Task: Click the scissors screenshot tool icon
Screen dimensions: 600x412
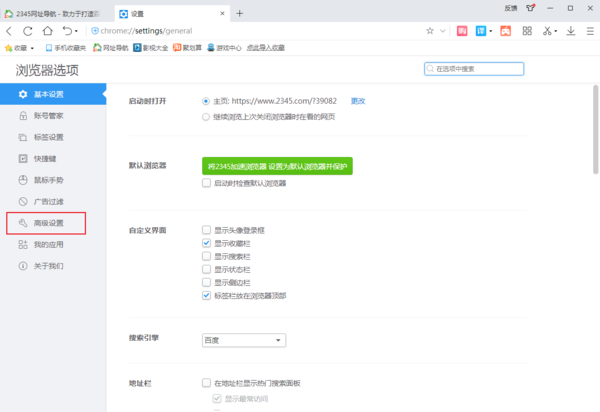Action: pos(548,31)
